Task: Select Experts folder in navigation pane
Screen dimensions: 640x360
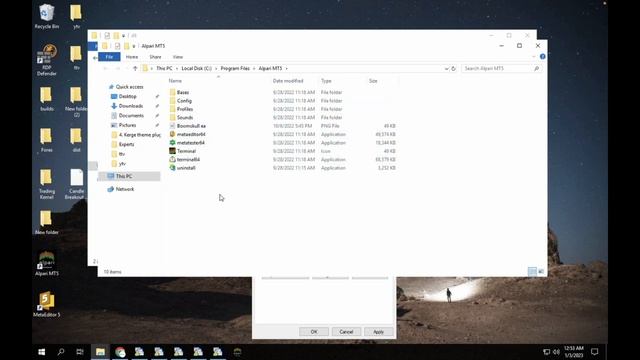Action: [x=126, y=144]
